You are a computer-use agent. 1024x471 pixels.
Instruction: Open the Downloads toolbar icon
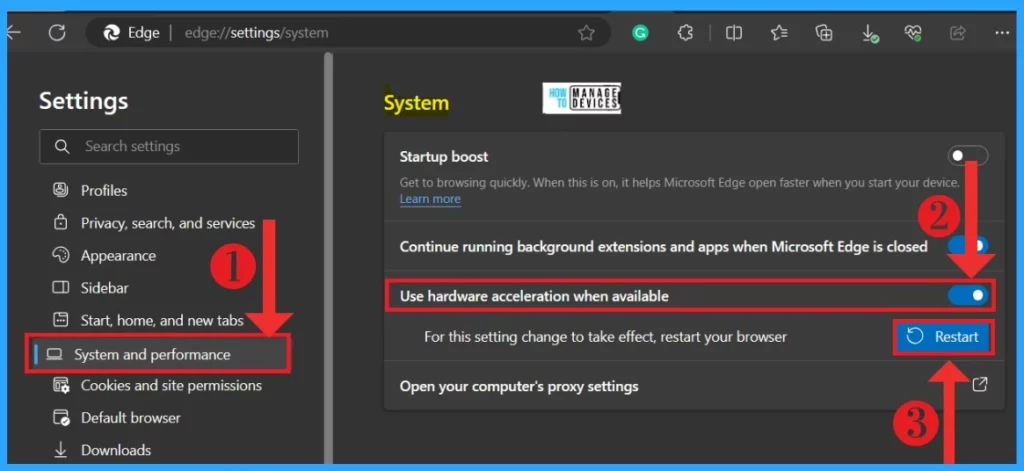(869, 33)
